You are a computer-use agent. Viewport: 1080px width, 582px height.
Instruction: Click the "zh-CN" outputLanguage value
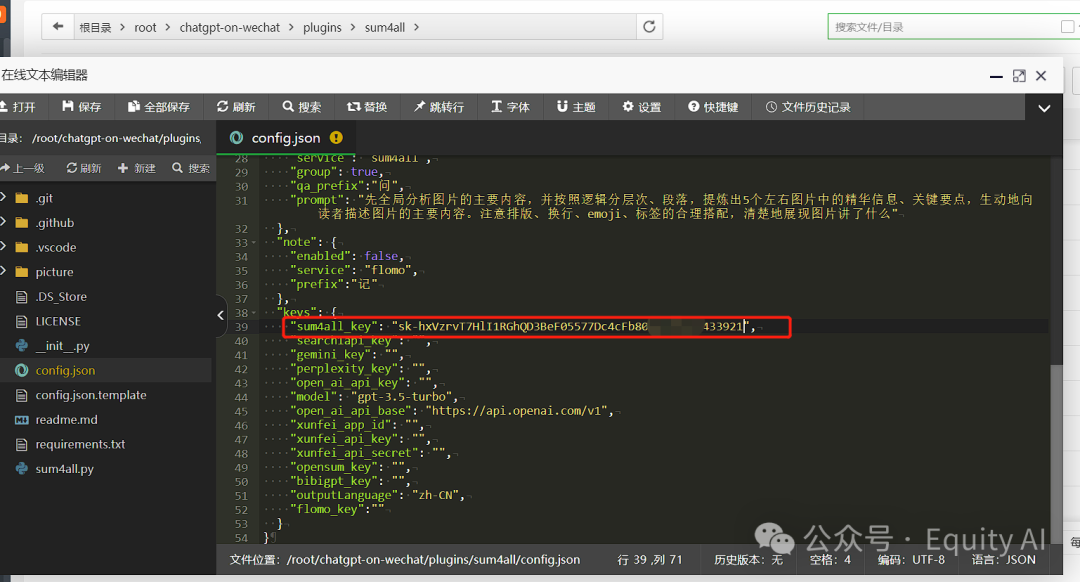[x=436, y=495]
